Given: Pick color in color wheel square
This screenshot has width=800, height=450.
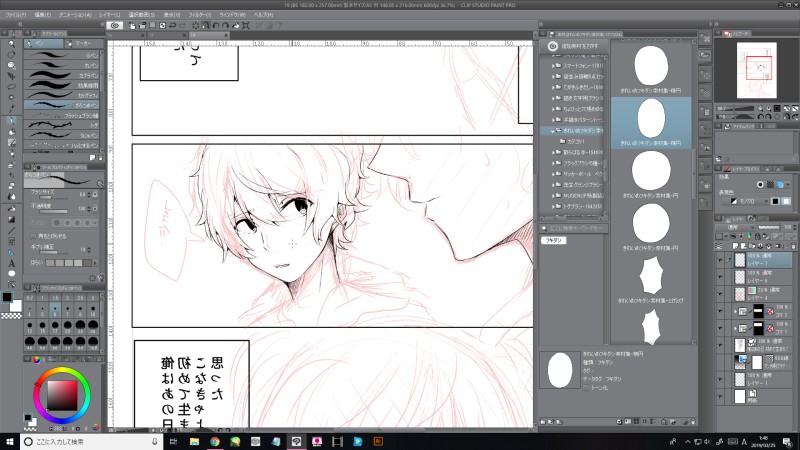Looking at the screenshot, I should coord(62,395).
